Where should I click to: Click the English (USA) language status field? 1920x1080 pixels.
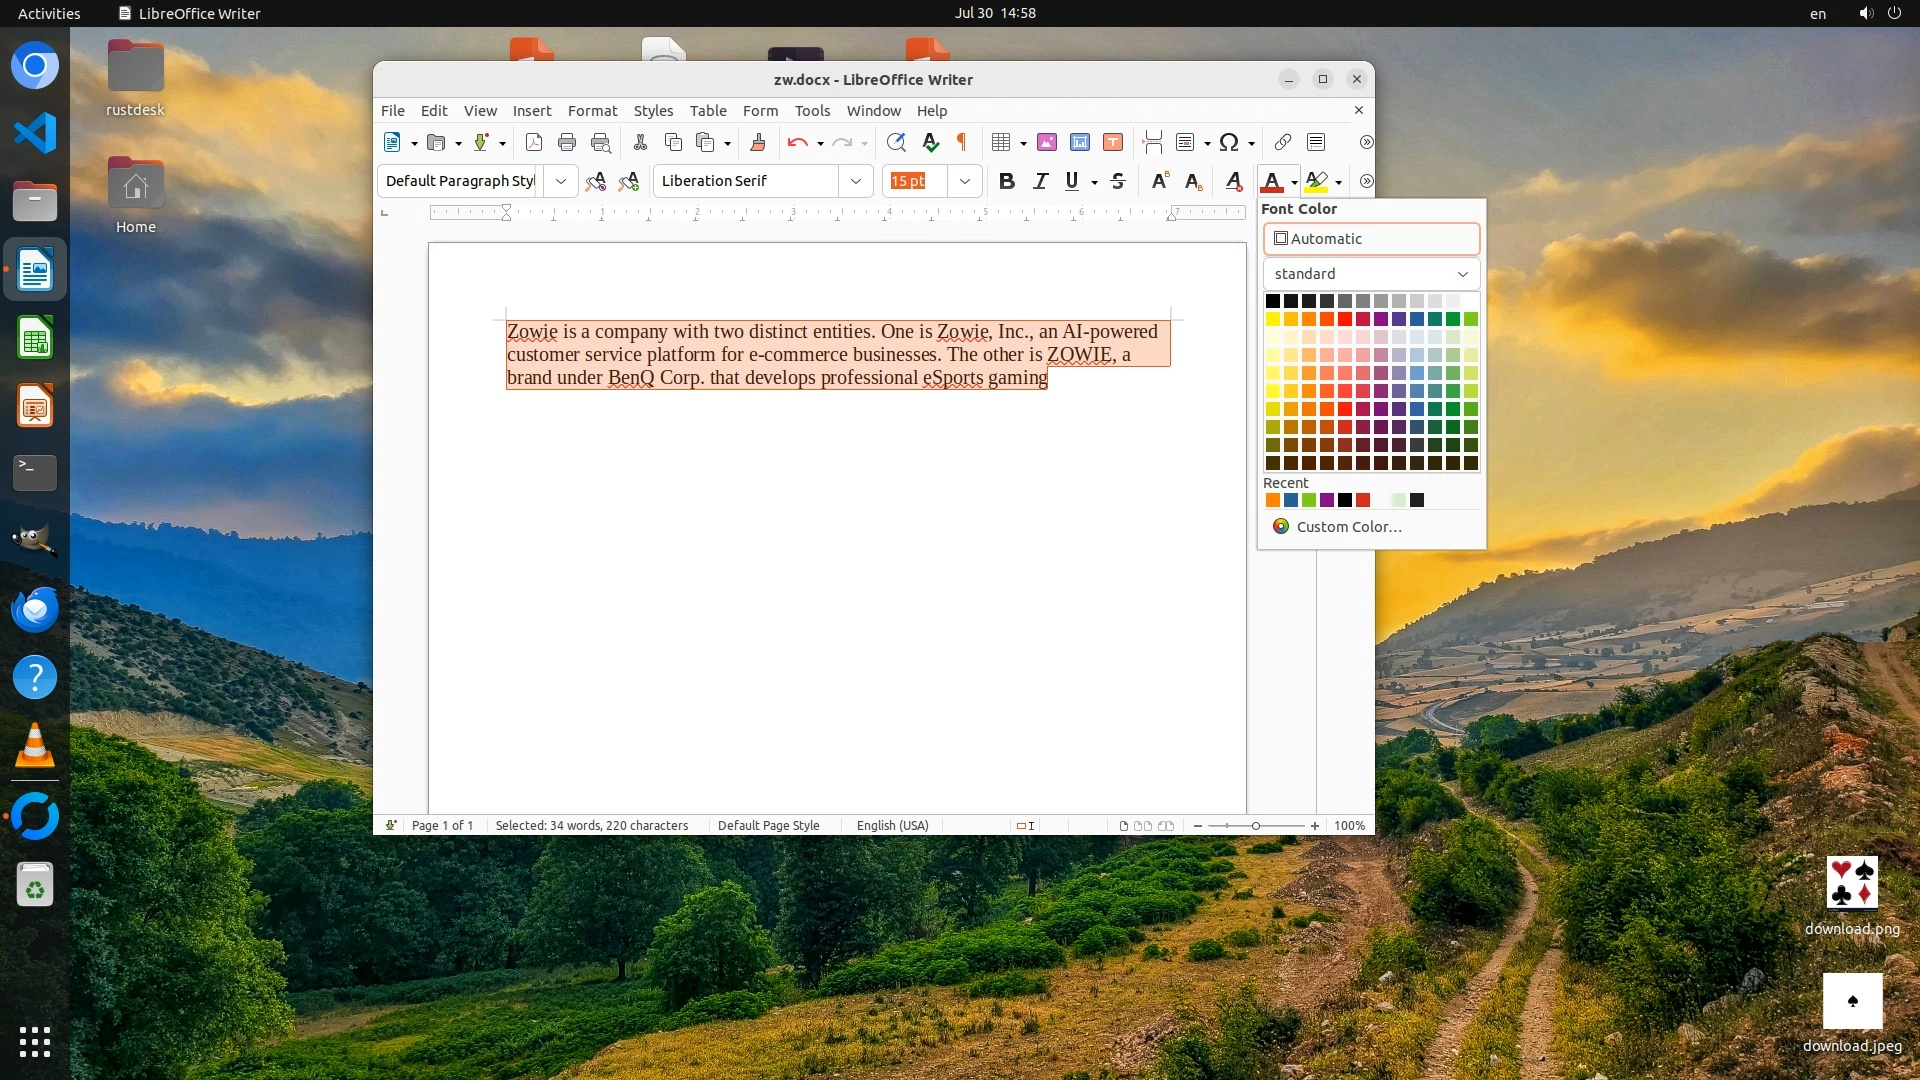coord(892,826)
